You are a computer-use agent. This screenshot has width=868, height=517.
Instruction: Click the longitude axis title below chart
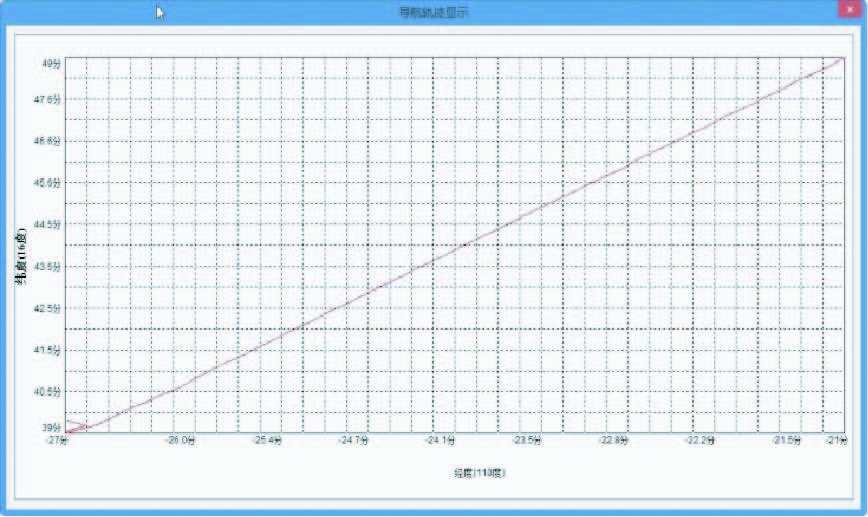[479, 471]
